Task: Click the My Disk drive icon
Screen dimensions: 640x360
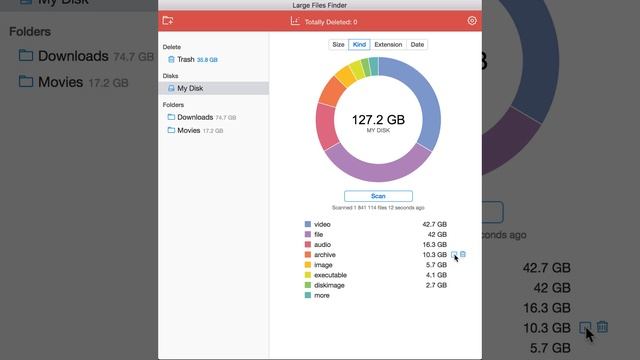Action: [x=171, y=88]
